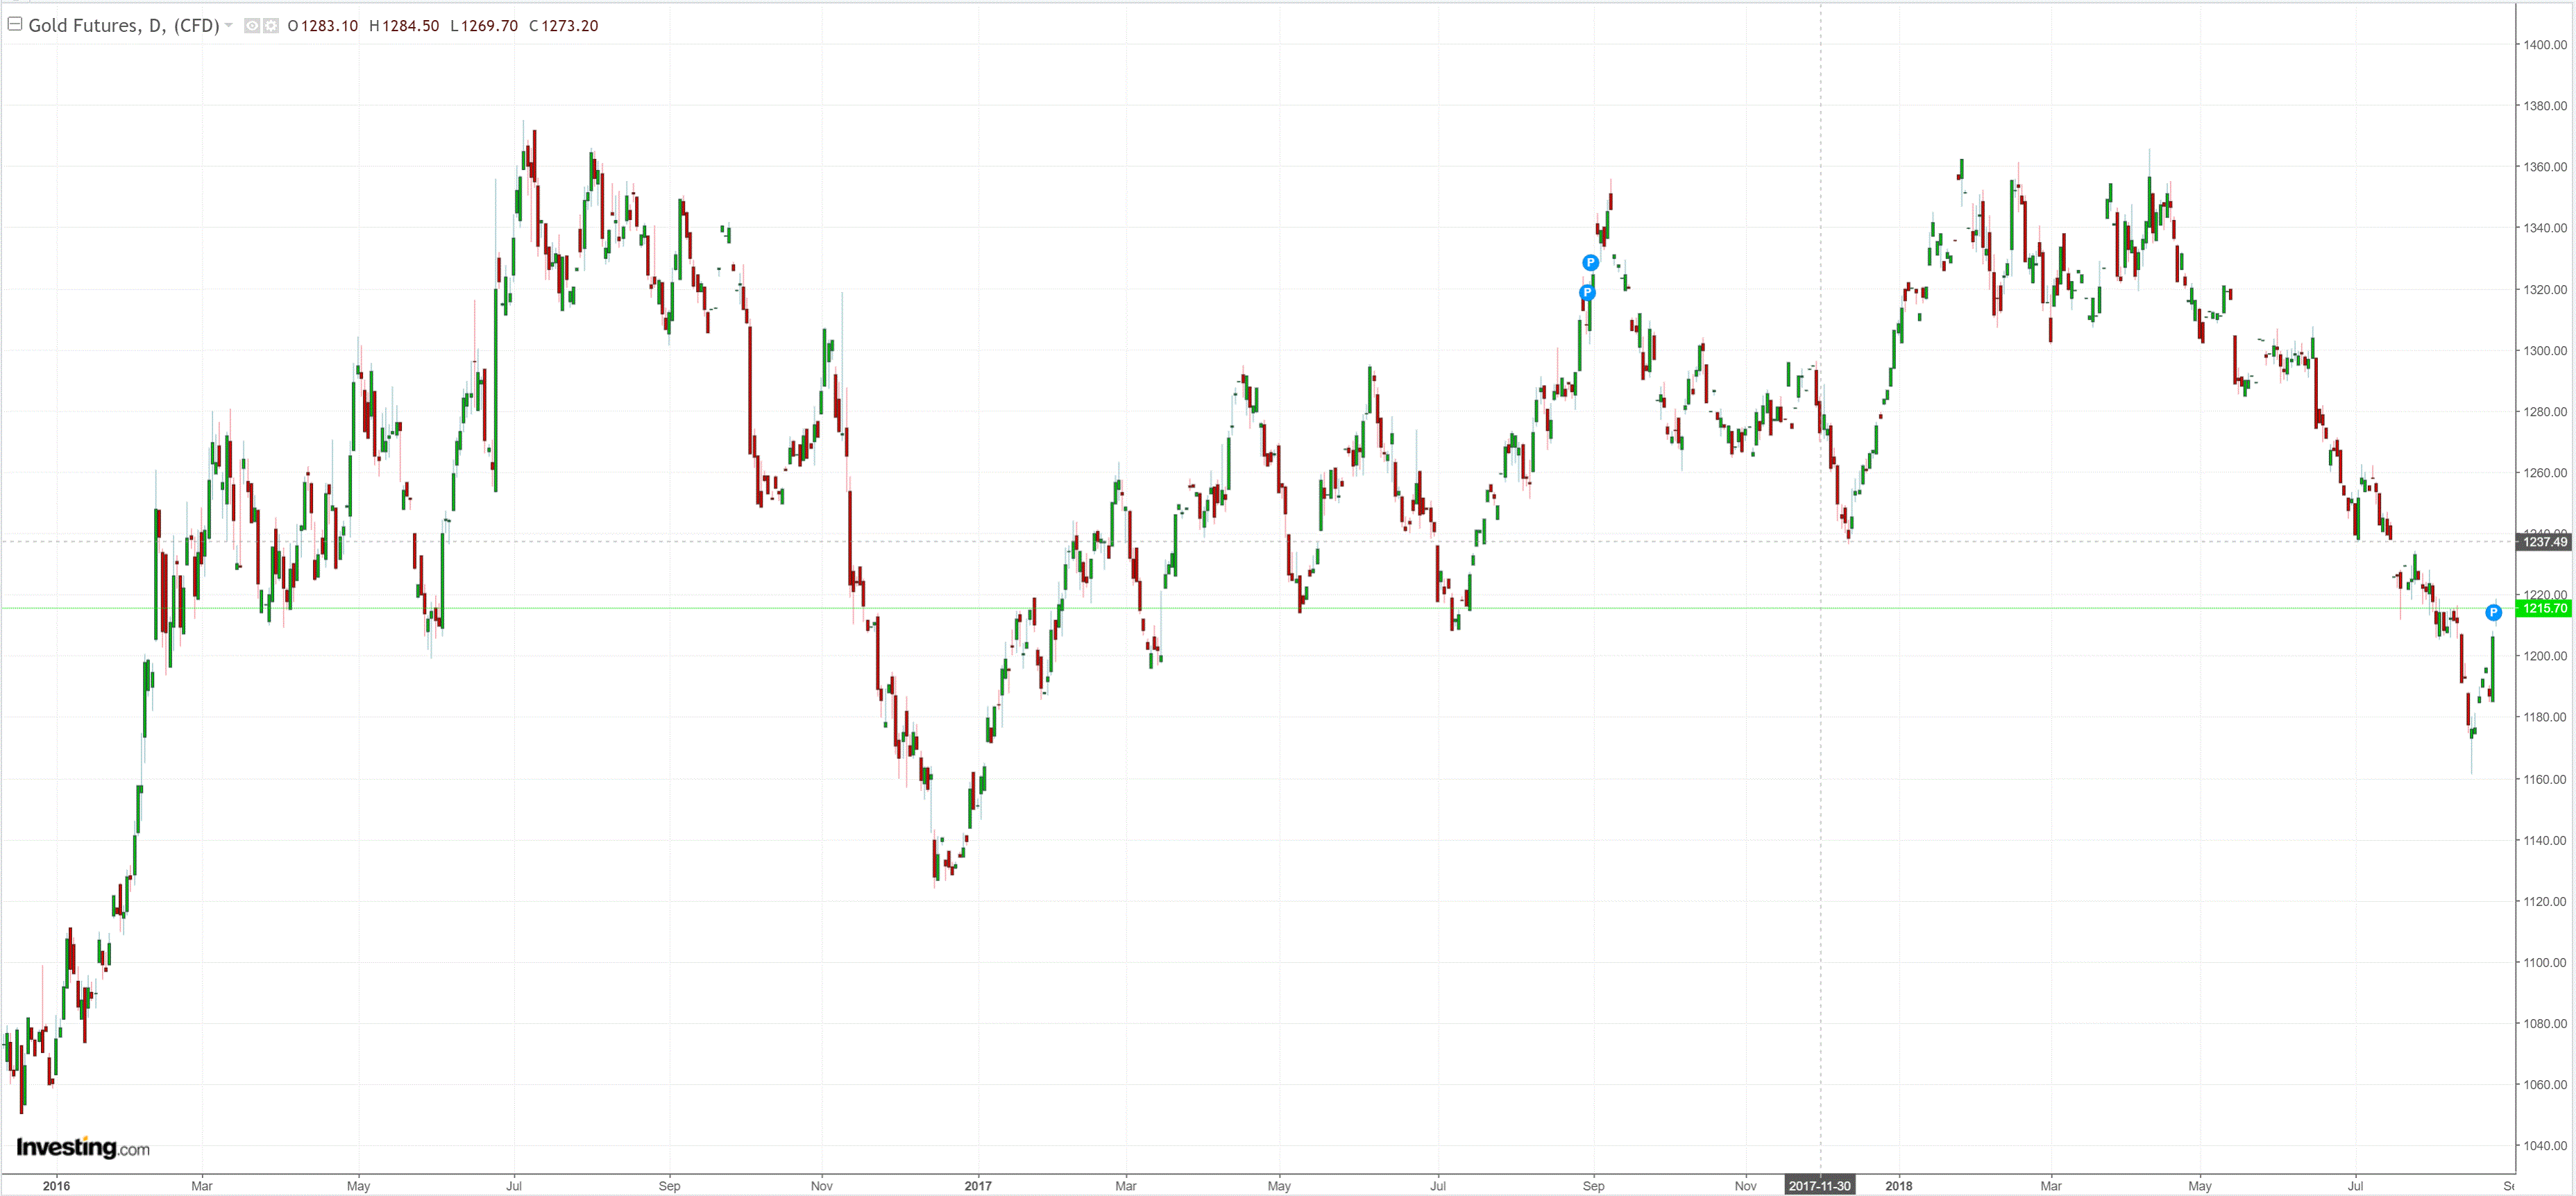Click the upper blue P marker near Sep 2017
This screenshot has height=1196, width=2576.
click(1590, 263)
